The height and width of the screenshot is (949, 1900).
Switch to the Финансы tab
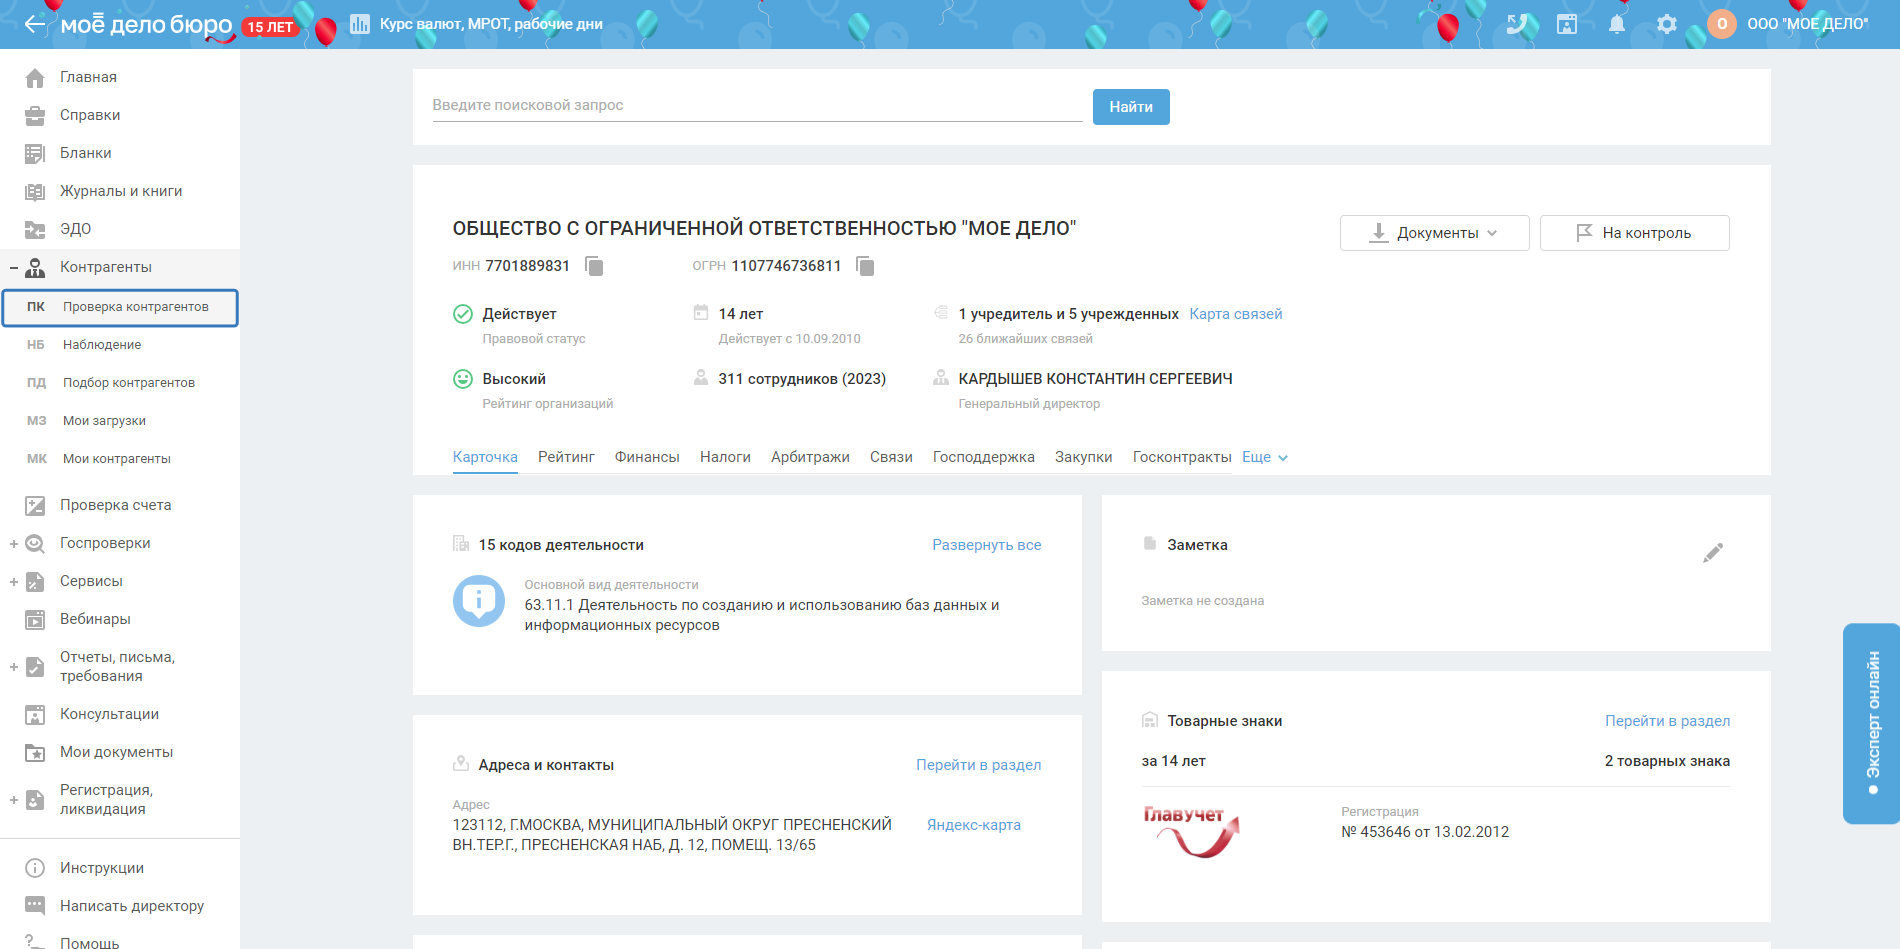coord(647,457)
